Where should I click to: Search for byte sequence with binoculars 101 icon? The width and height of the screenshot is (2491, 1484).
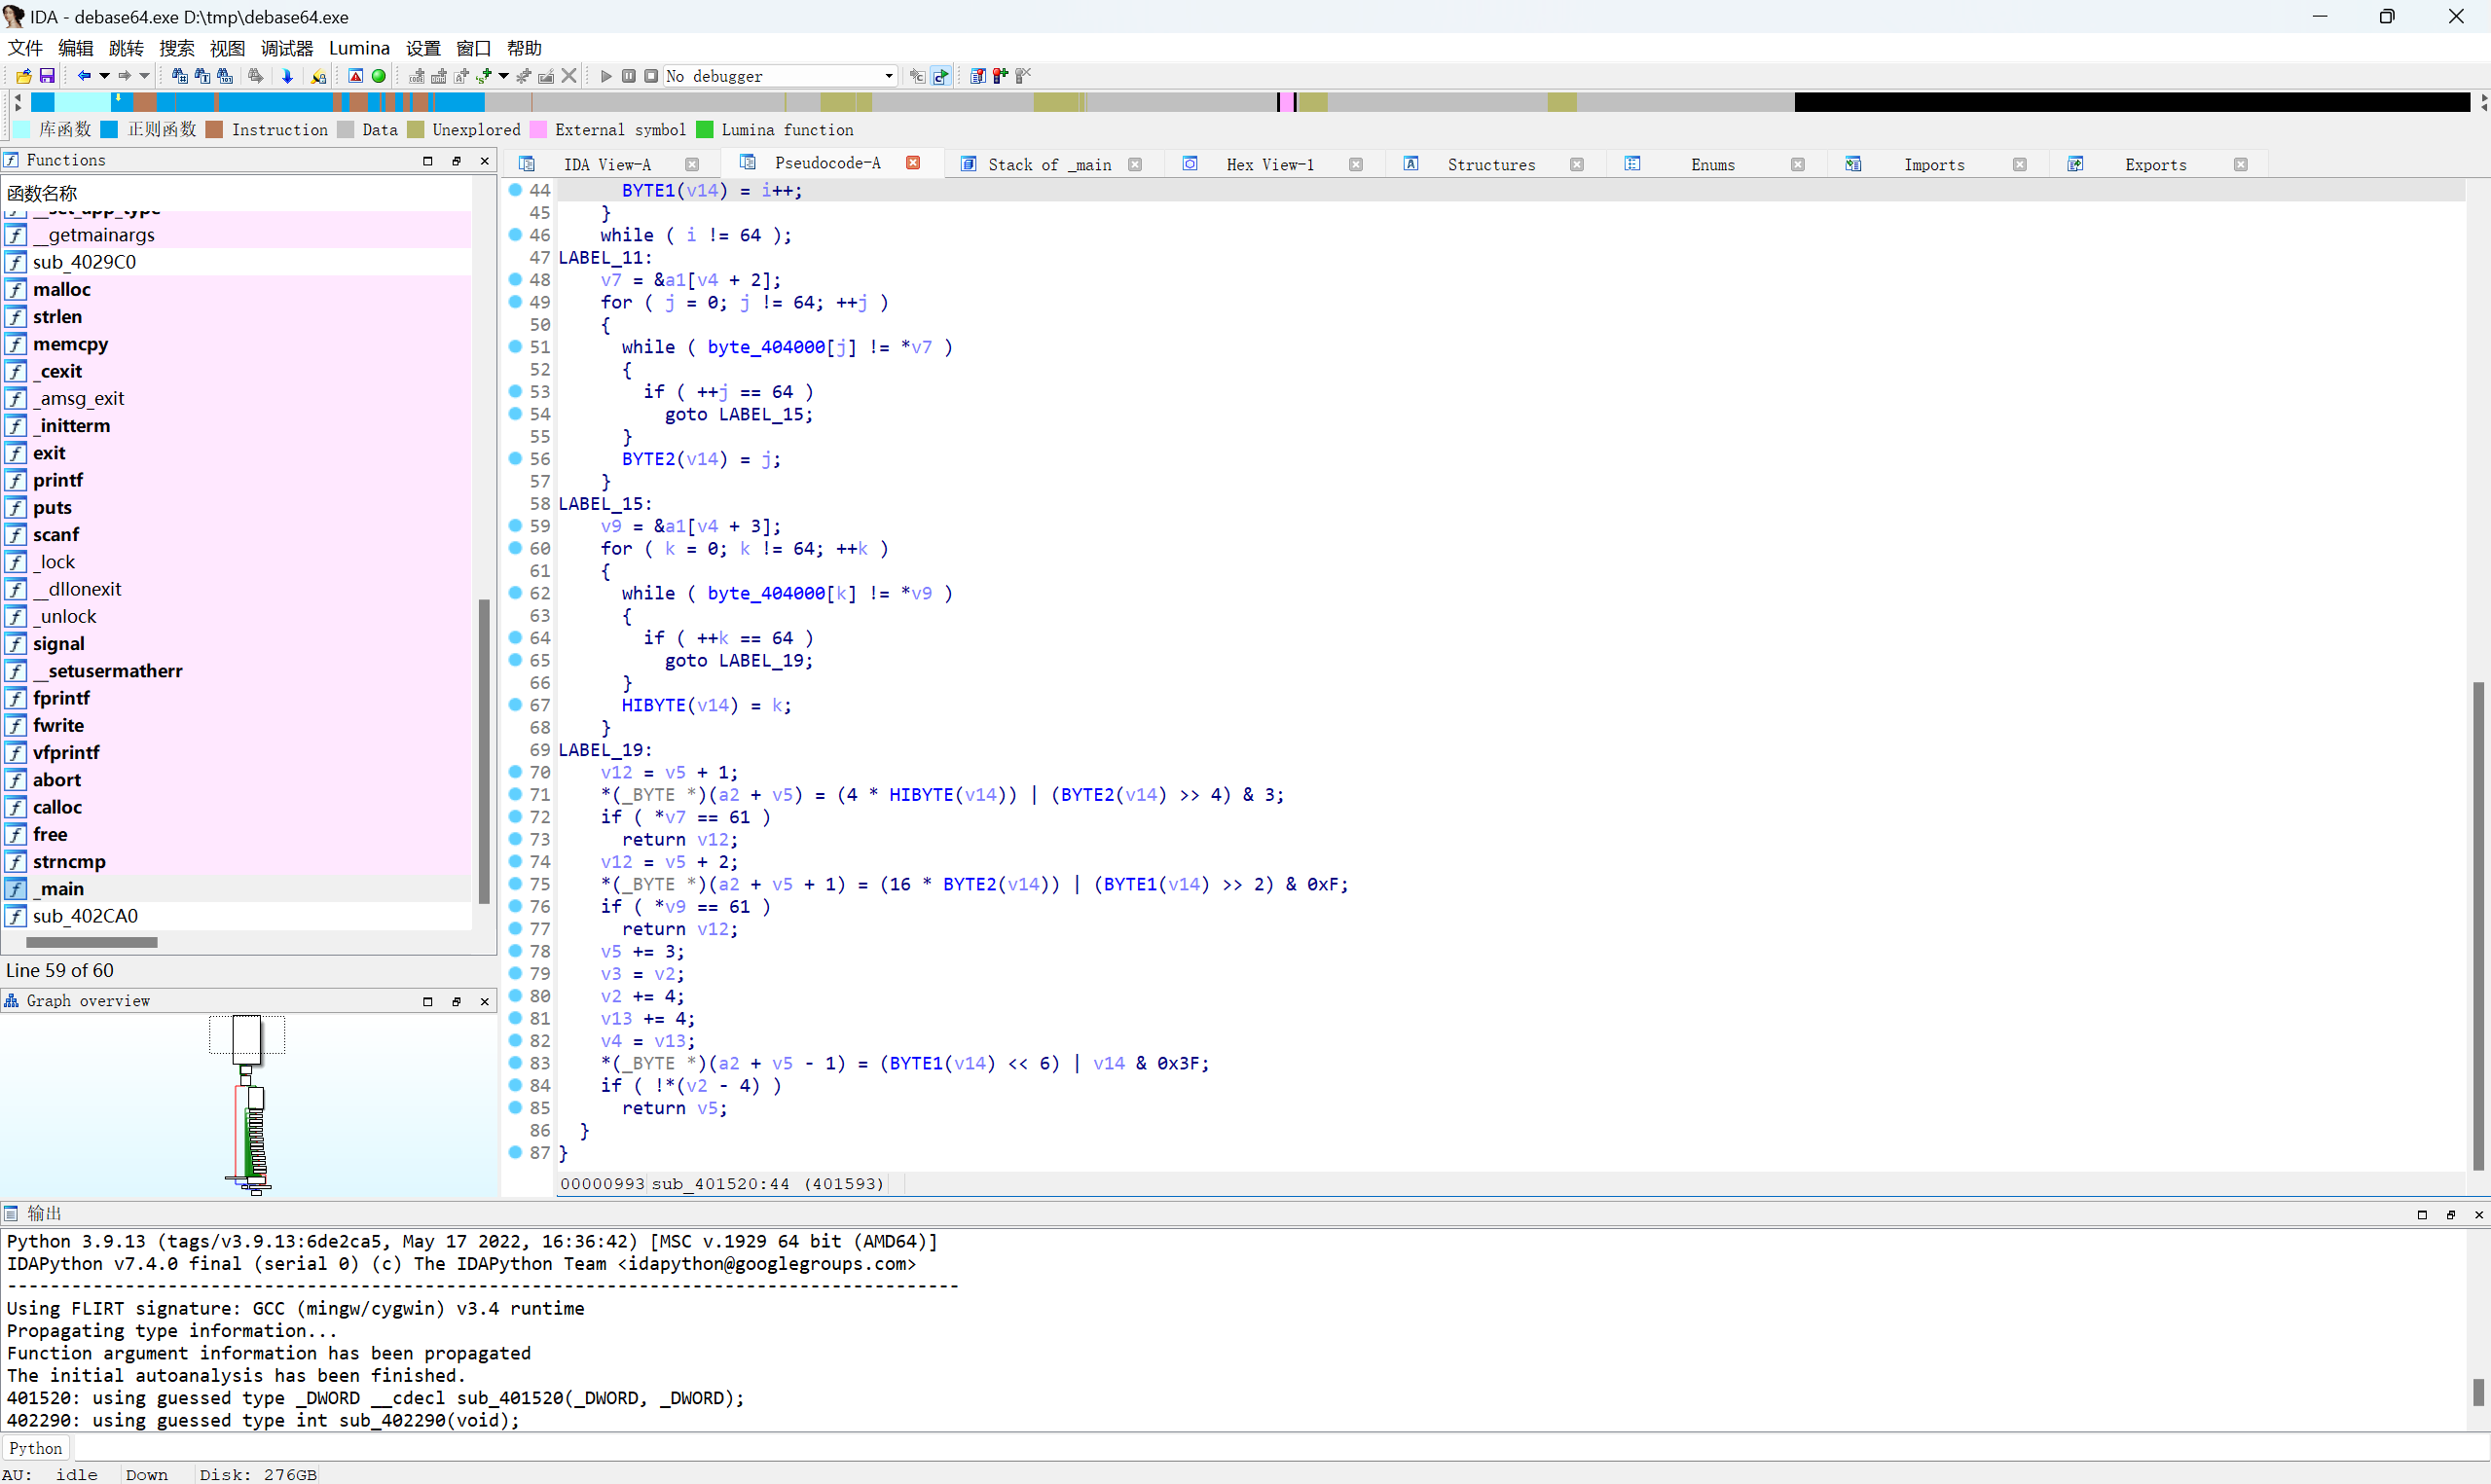[x=226, y=76]
